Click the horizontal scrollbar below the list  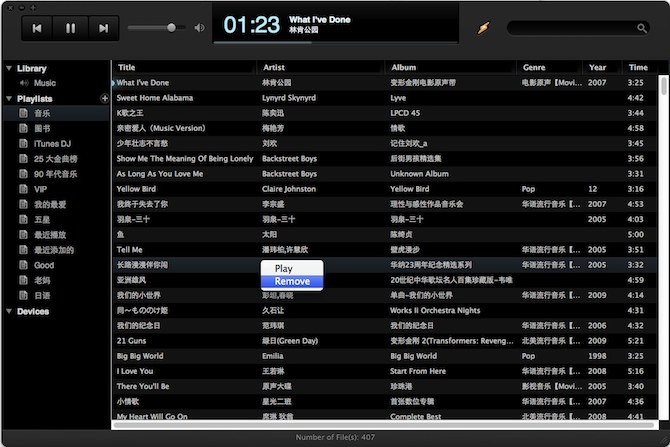(383, 425)
